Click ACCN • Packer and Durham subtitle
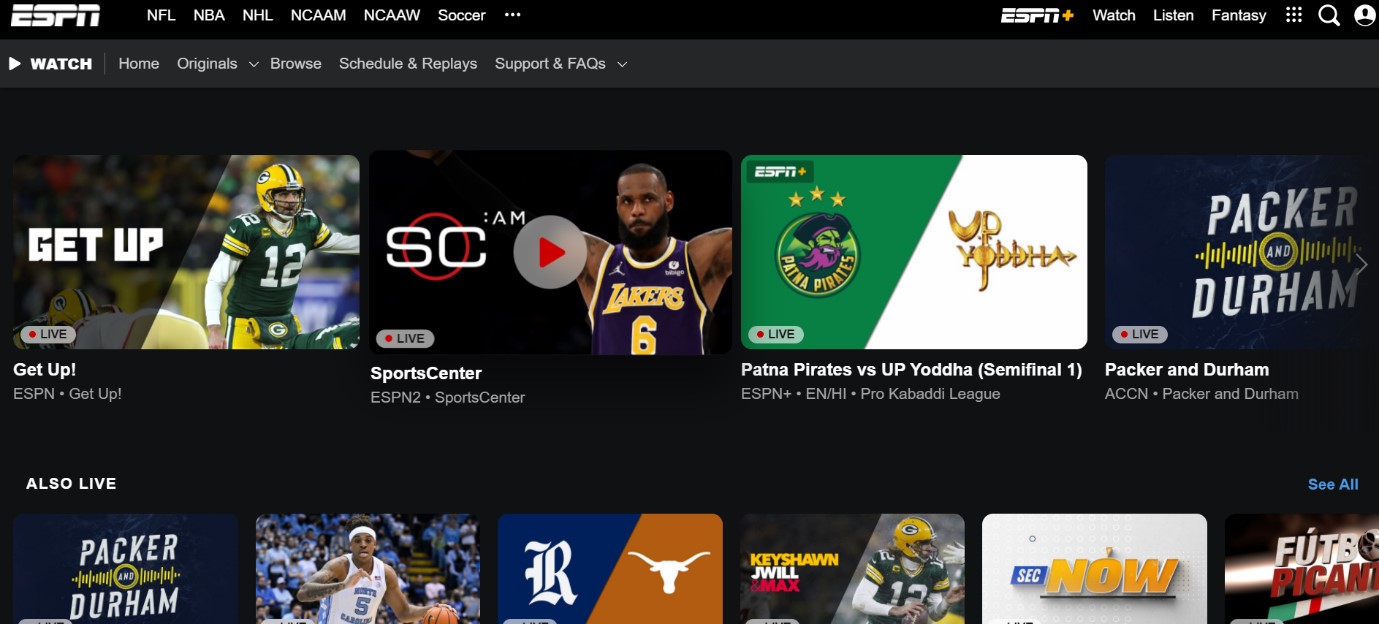The image size is (1379, 624). tap(1202, 393)
